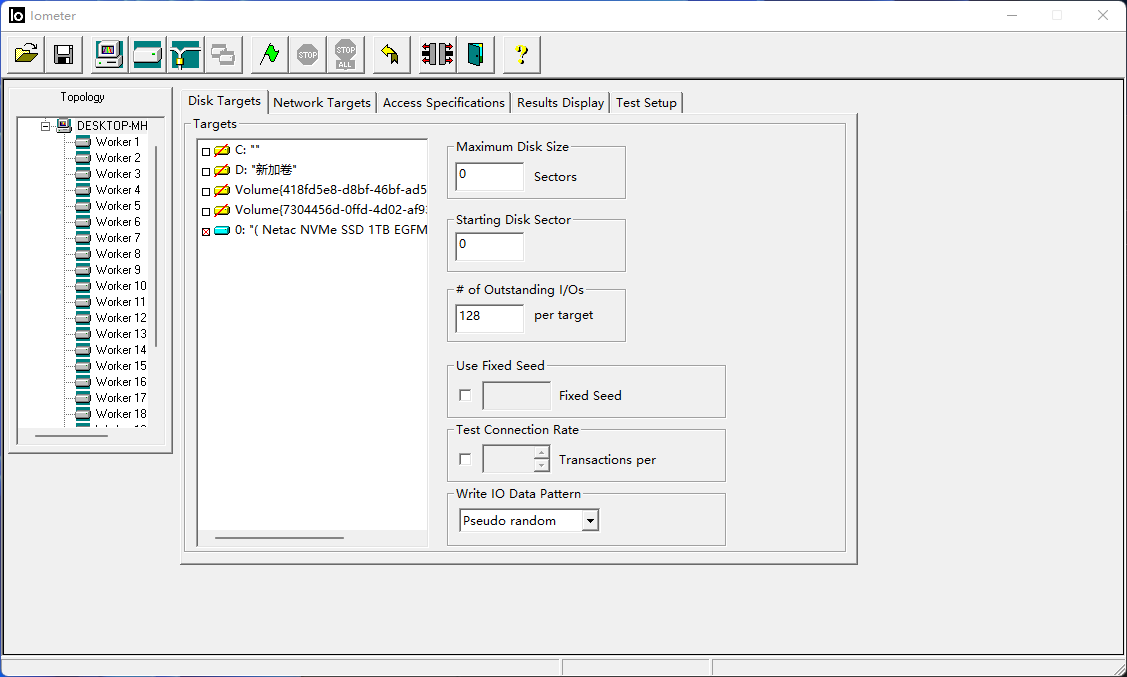Check the C: drive target box

(206, 152)
